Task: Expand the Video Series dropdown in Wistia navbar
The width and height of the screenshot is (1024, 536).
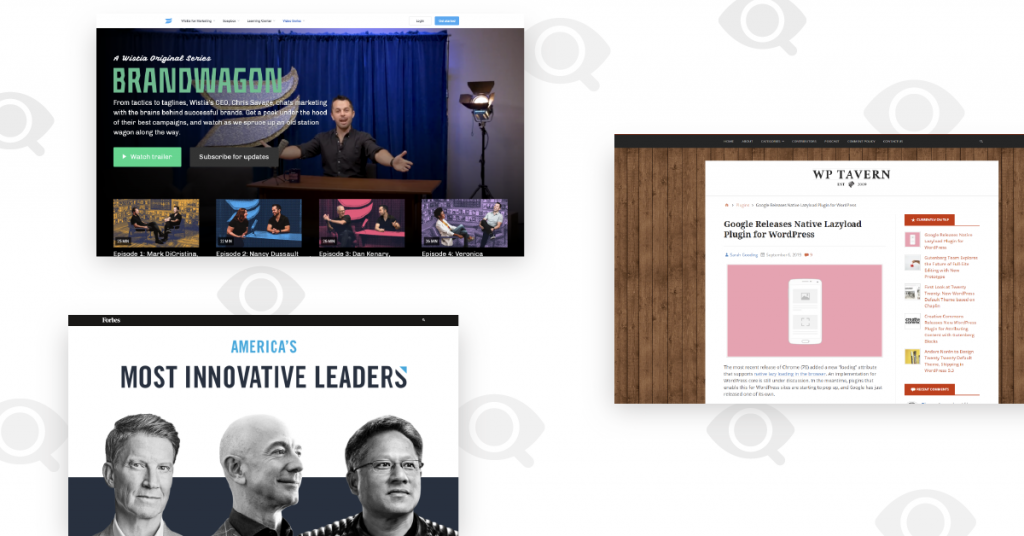Action: (292, 20)
